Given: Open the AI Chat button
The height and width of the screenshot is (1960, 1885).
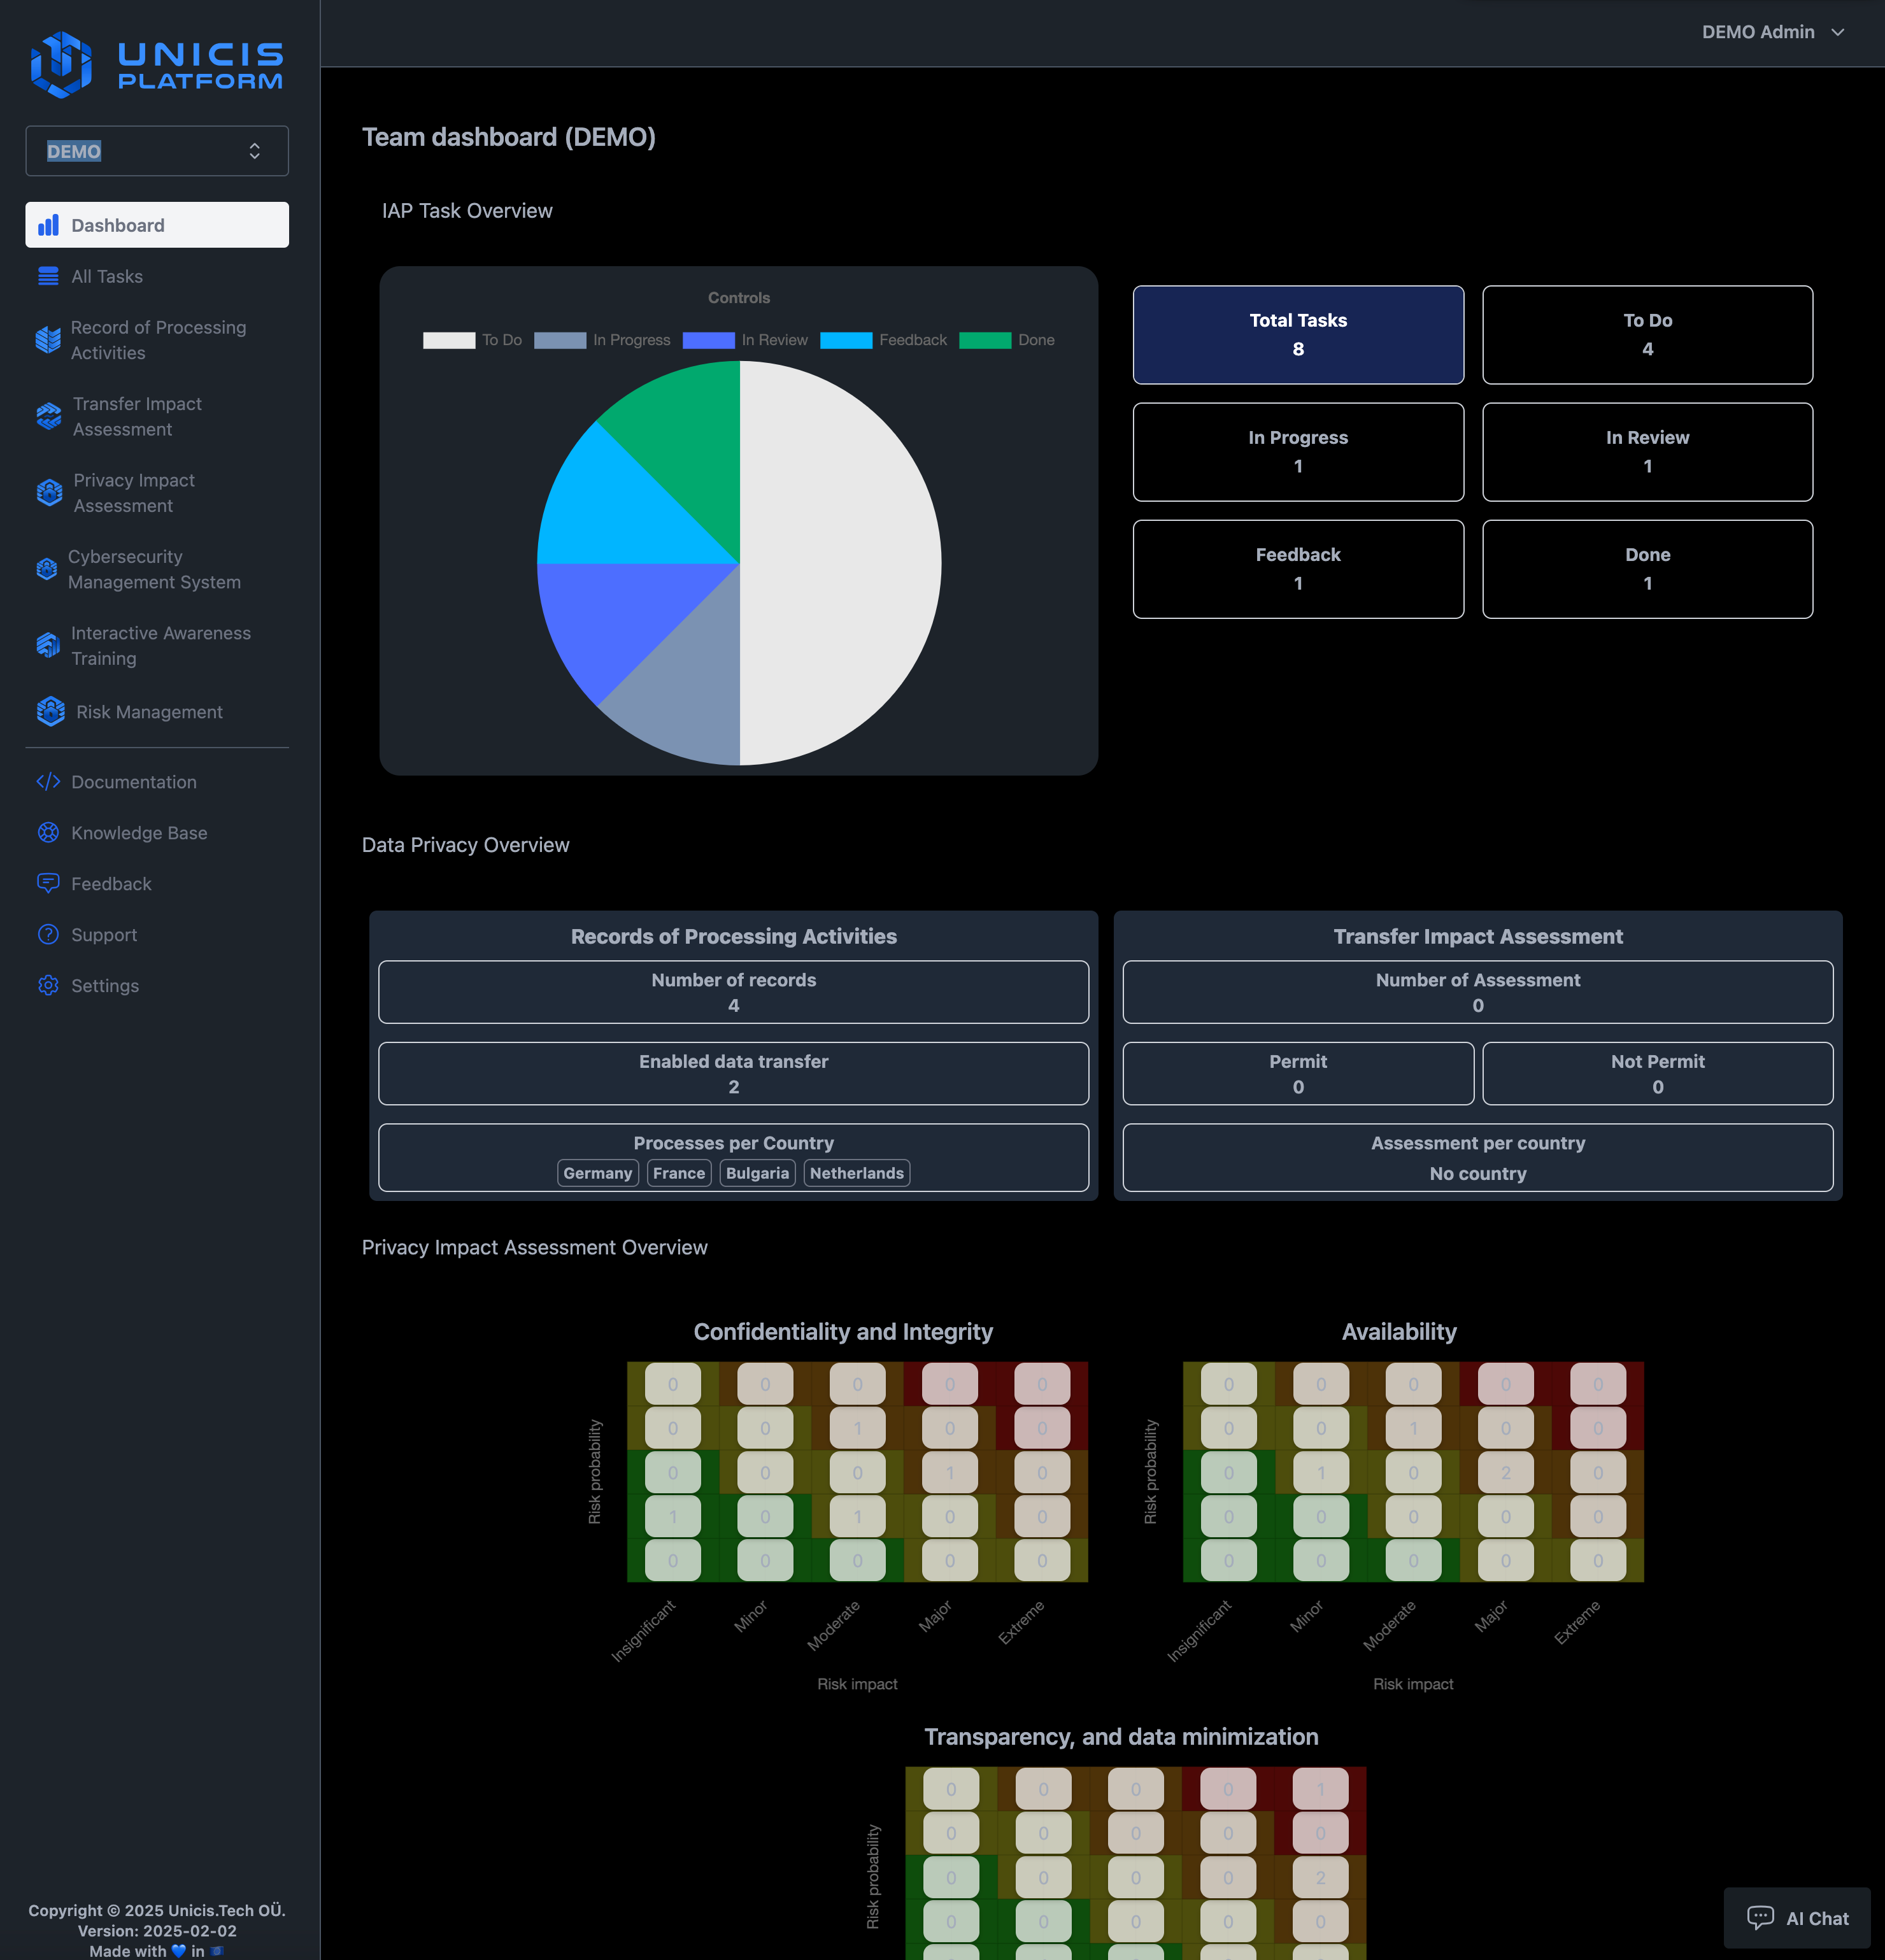Looking at the screenshot, I should [1797, 1918].
